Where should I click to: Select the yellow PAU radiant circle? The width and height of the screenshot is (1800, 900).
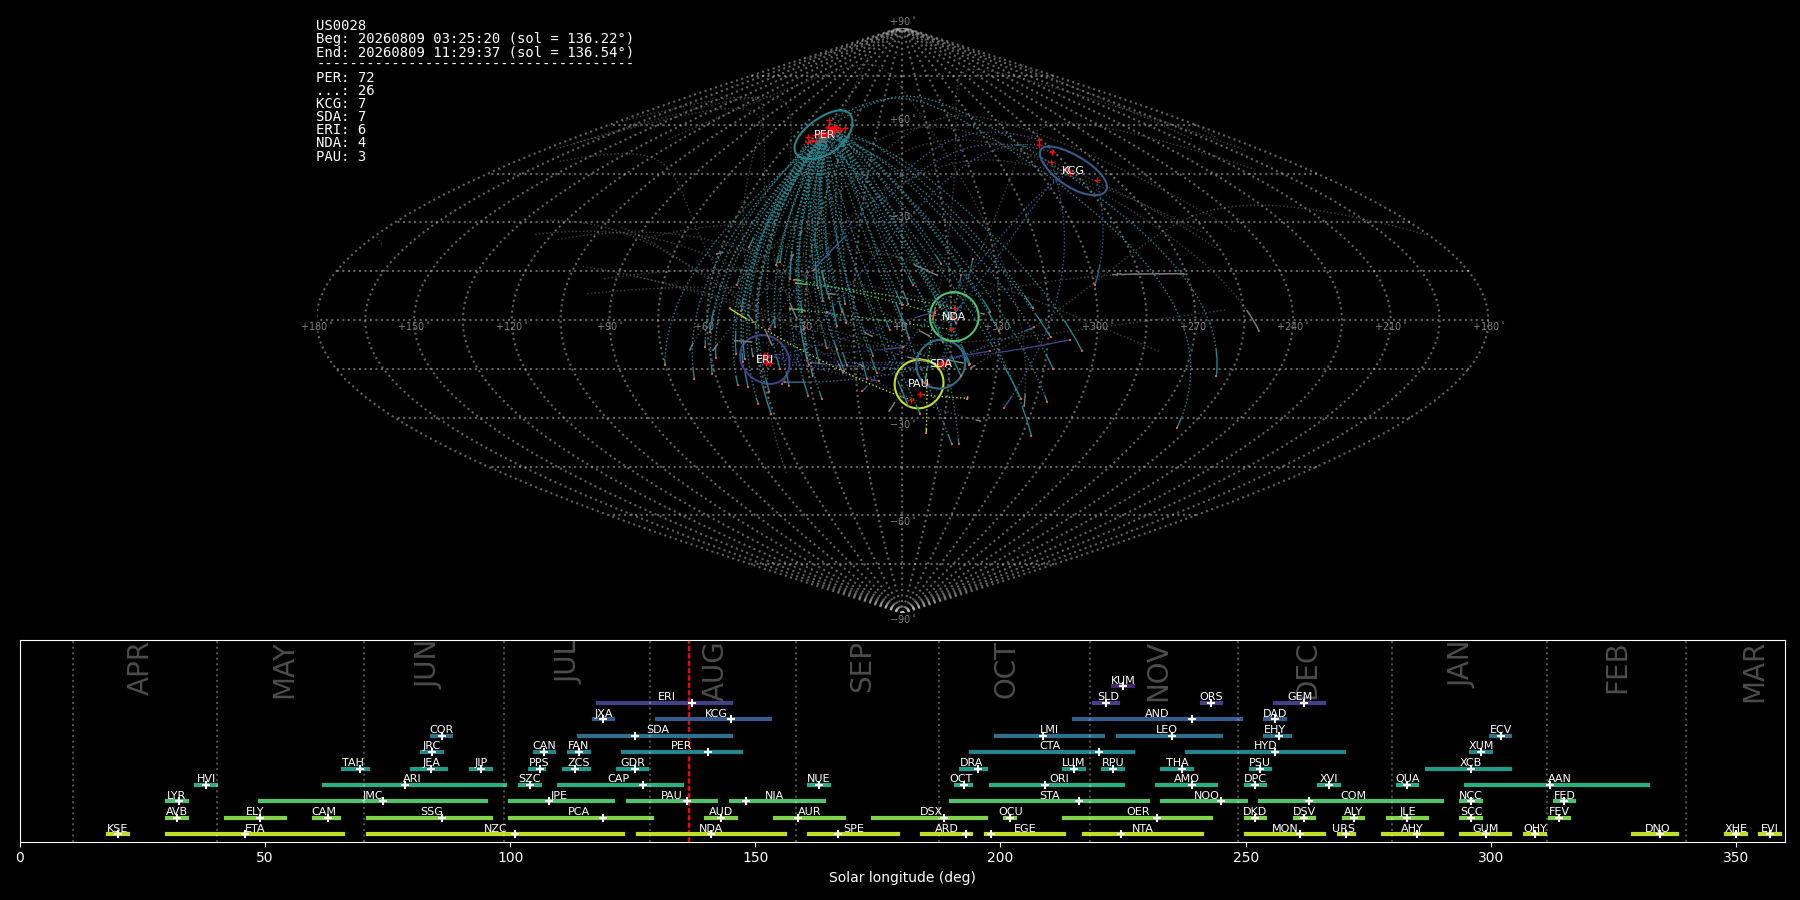(x=919, y=384)
